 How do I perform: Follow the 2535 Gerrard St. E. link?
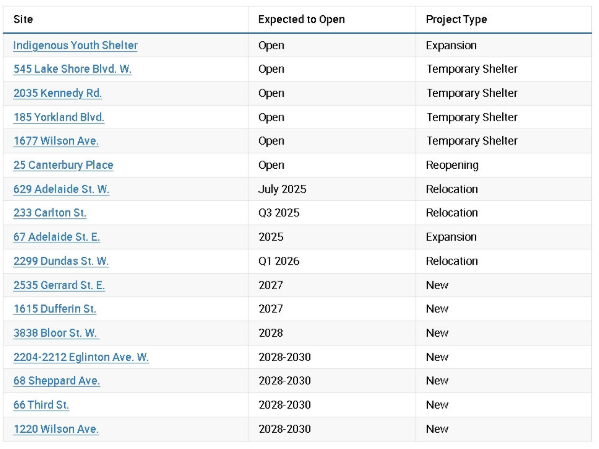coord(59,285)
